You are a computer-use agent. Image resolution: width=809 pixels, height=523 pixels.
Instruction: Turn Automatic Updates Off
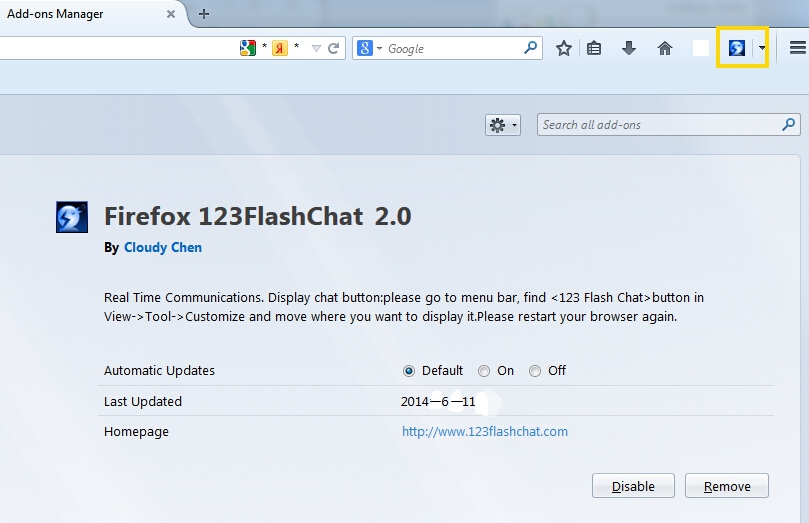[535, 371]
